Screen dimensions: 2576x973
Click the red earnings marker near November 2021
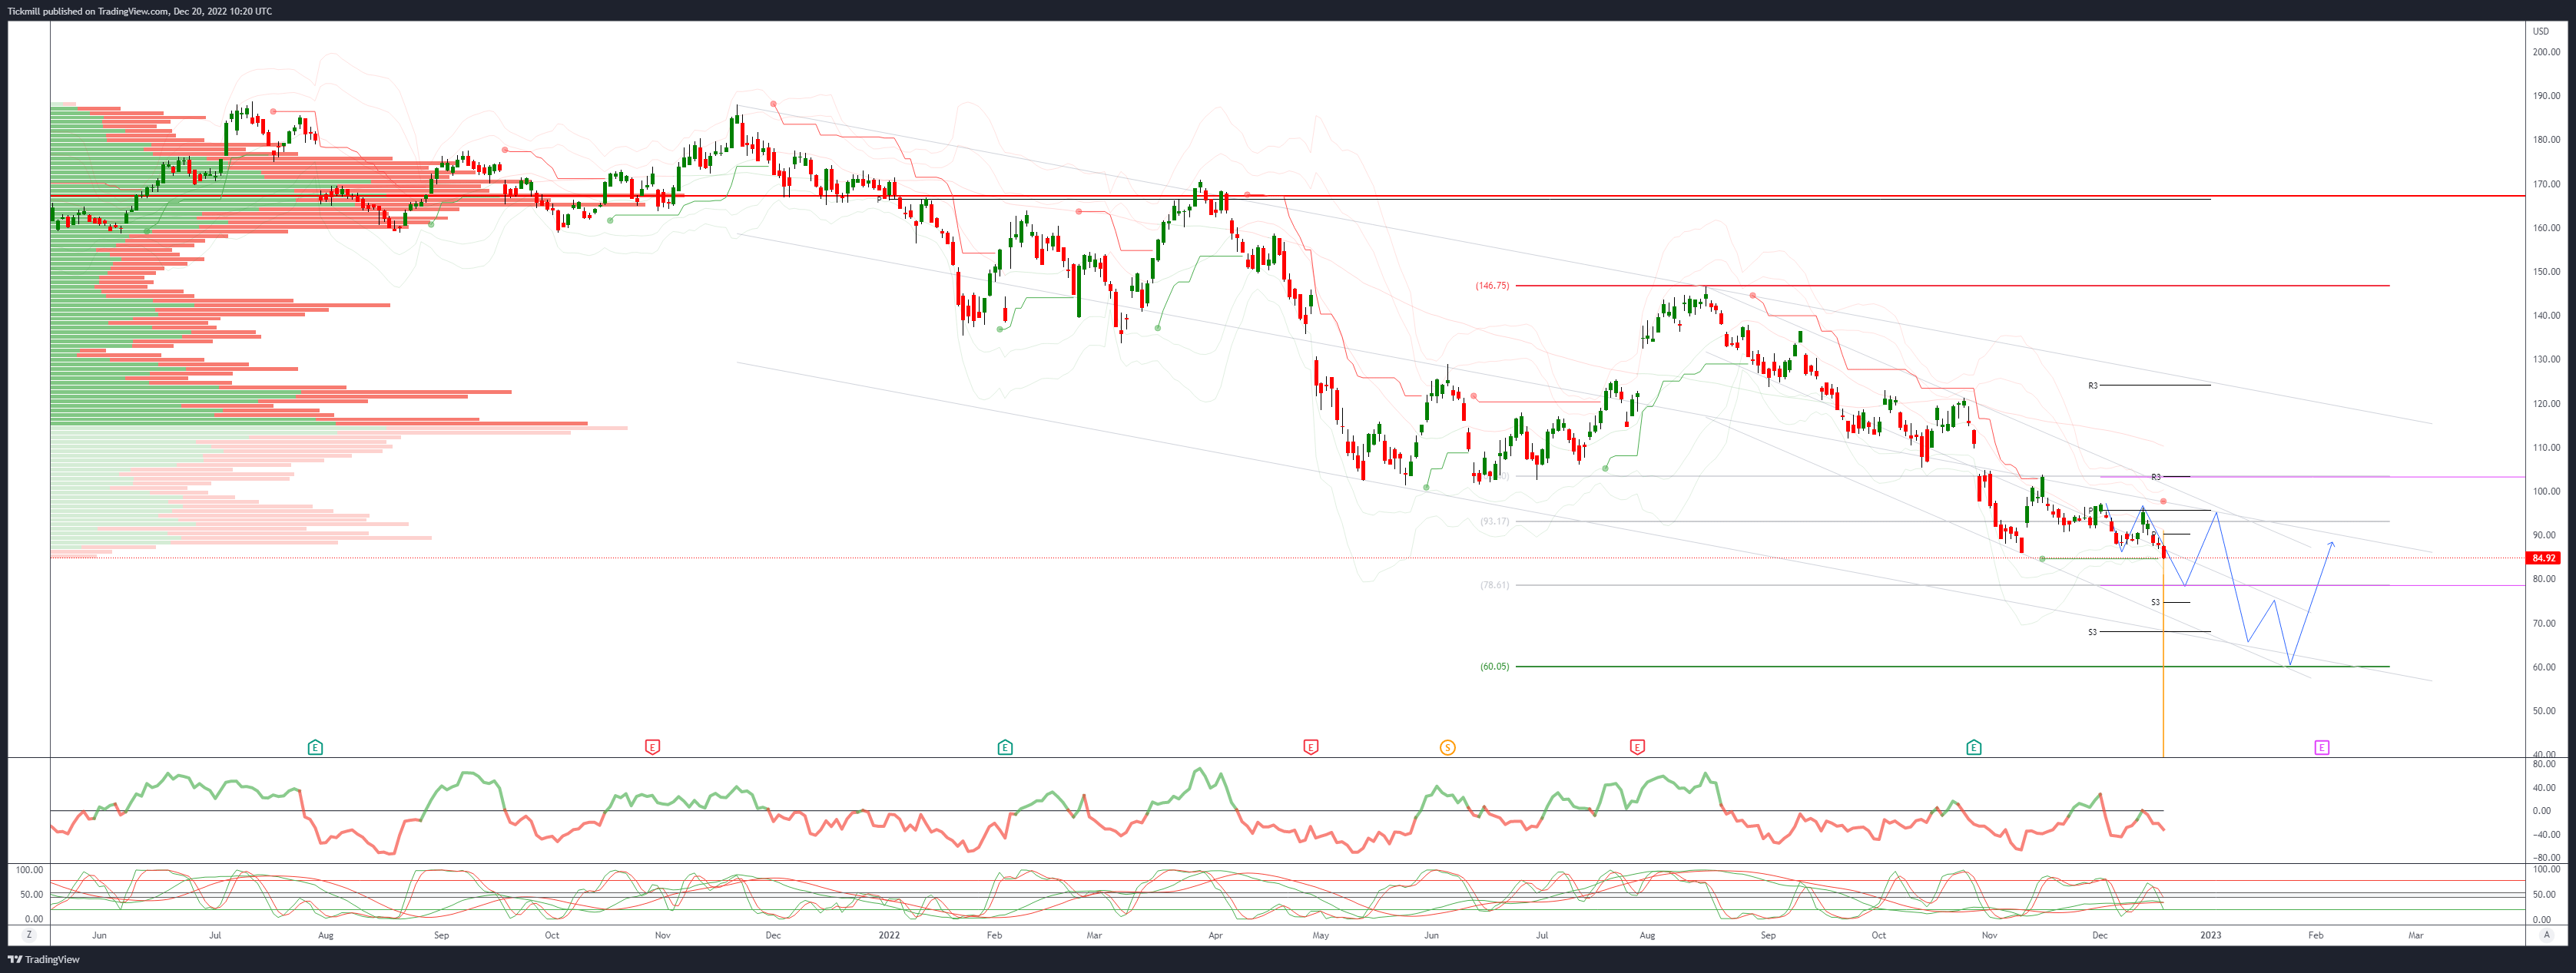(652, 747)
